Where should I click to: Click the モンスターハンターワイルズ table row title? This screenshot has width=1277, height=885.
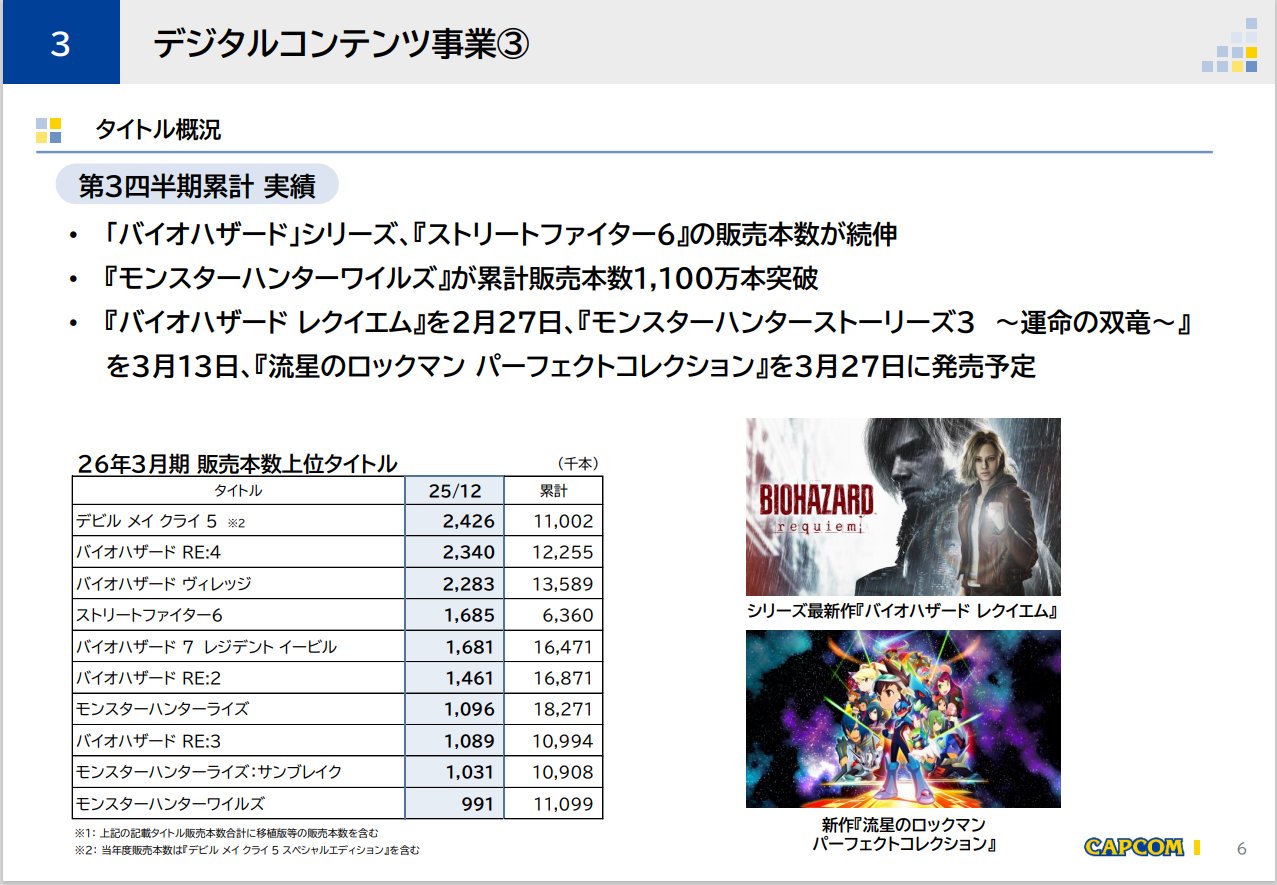pyautogui.click(x=170, y=803)
